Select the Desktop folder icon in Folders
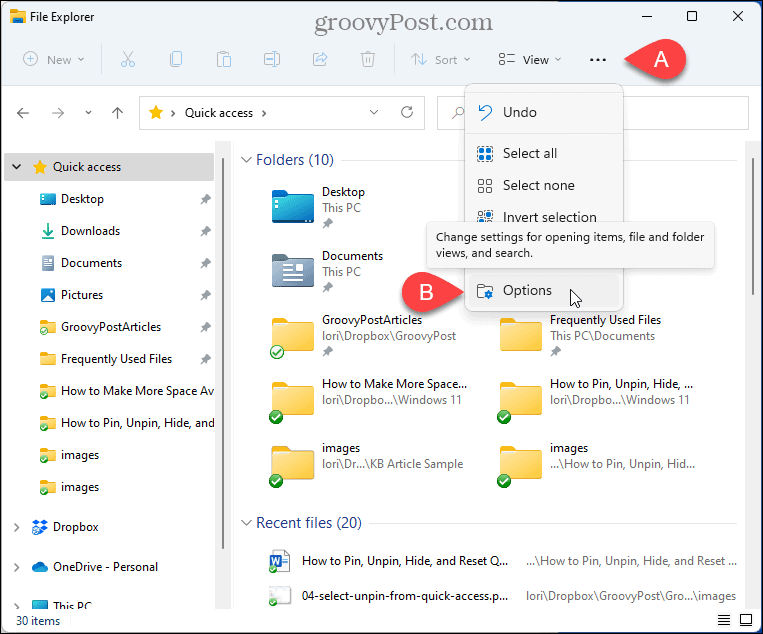This screenshot has height=634, width=763. click(292, 207)
